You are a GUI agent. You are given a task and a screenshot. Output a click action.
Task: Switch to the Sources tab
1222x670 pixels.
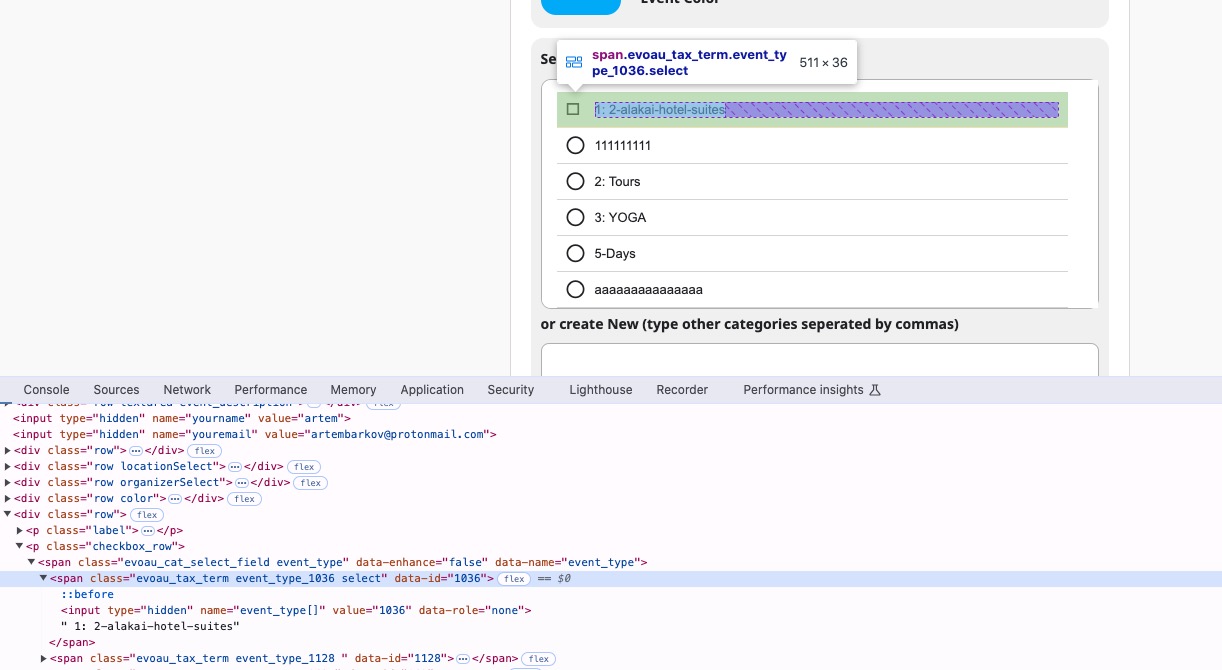pyautogui.click(x=117, y=390)
